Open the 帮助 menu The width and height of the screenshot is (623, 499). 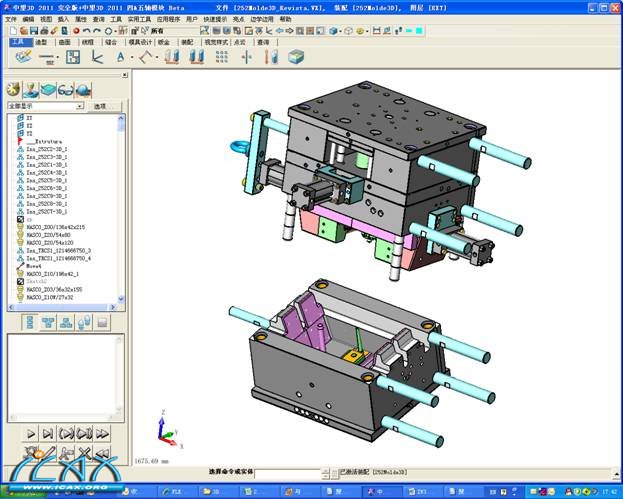[286, 19]
